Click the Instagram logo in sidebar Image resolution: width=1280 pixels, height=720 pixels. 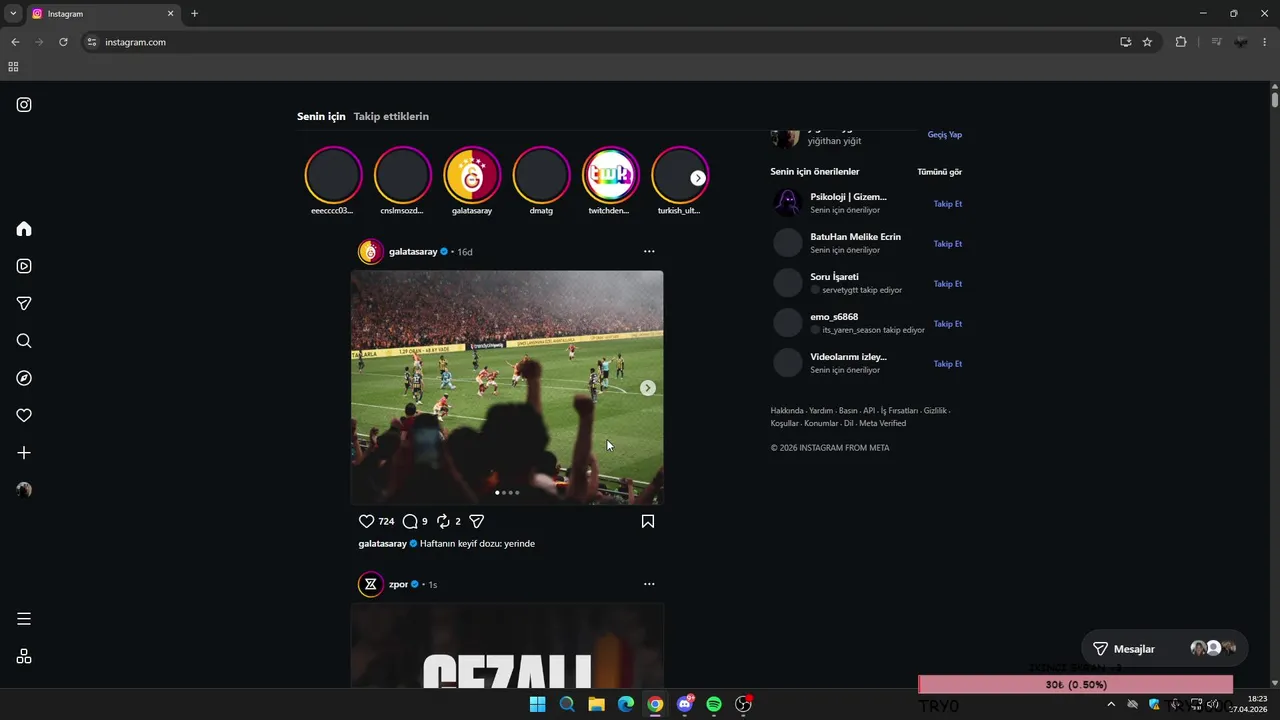(24, 105)
